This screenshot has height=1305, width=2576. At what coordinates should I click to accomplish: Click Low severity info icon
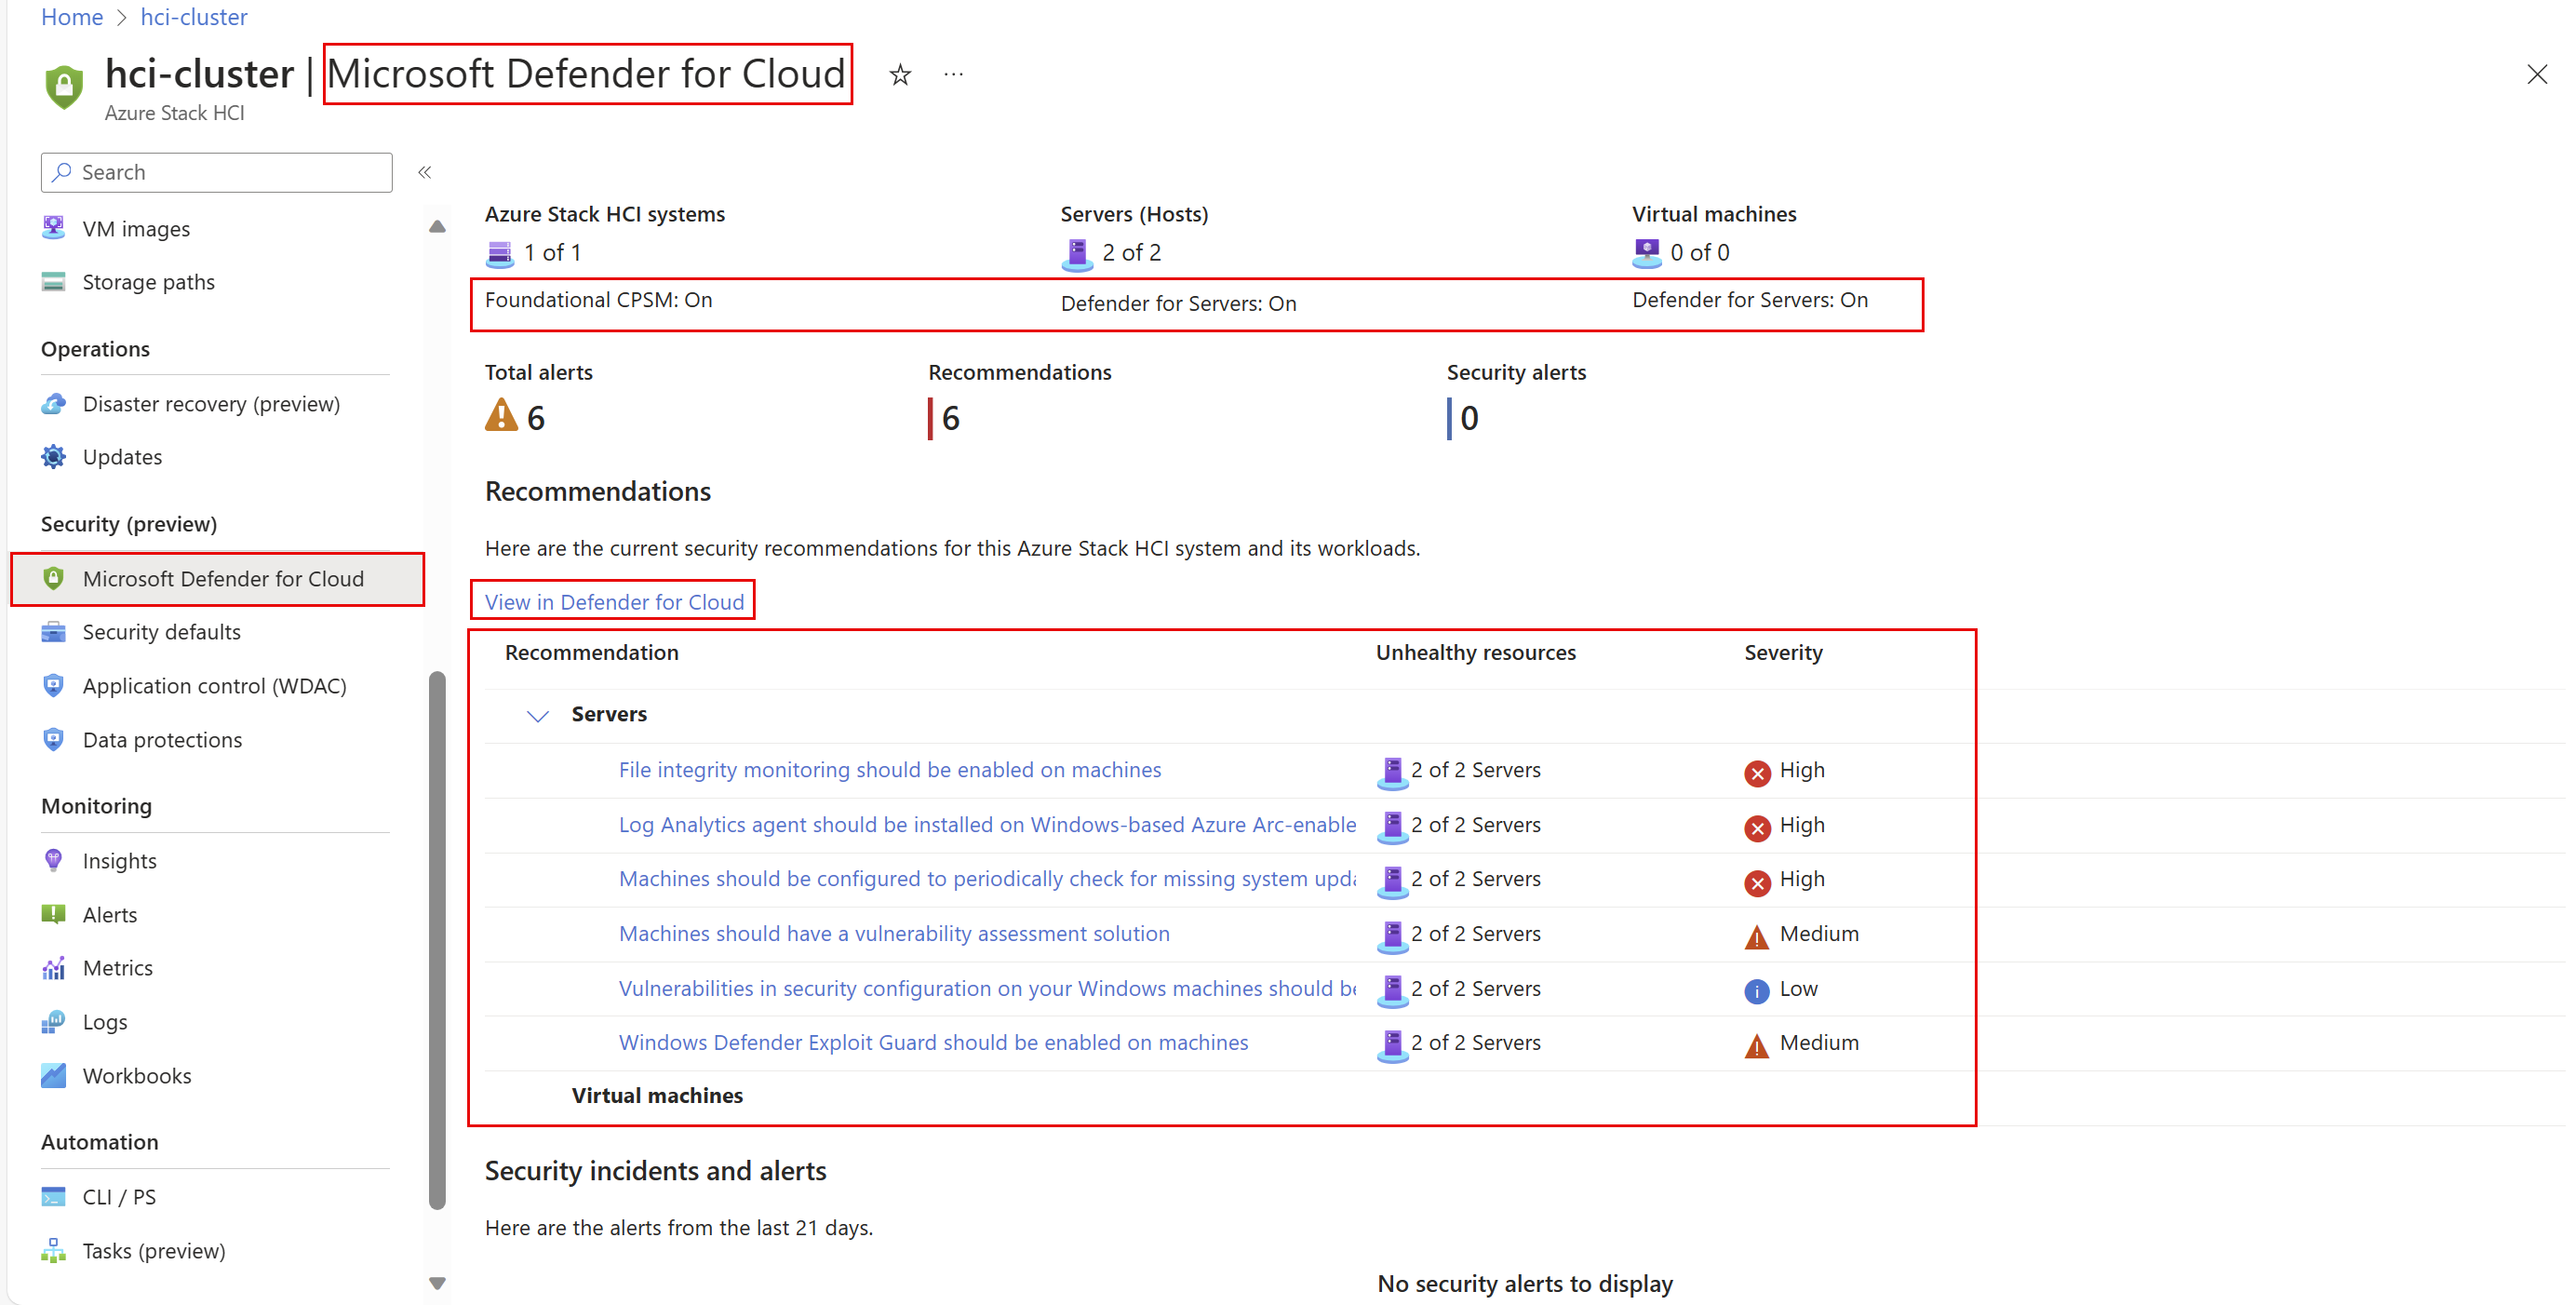[x=1757, y=991]
